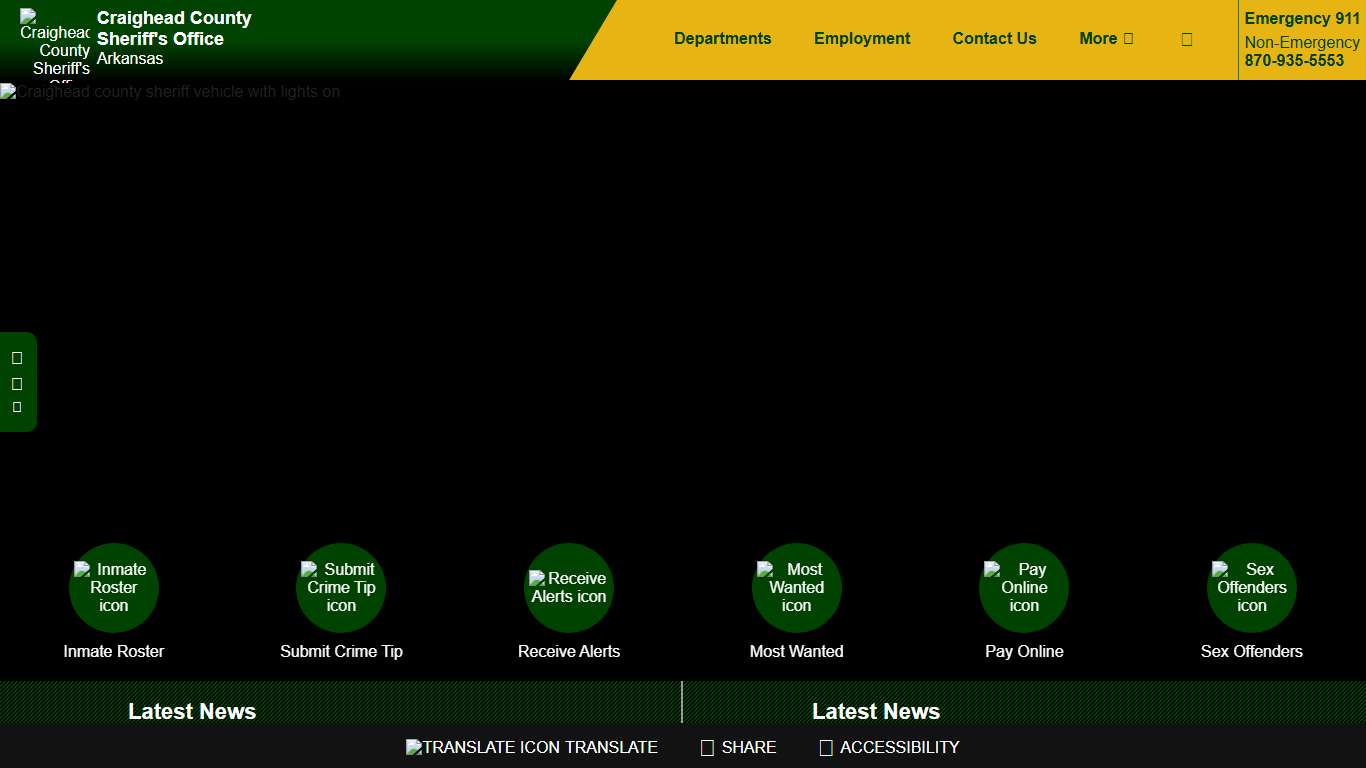
Task: Click the Share button in bottom bar
Action: coord(738,747)
